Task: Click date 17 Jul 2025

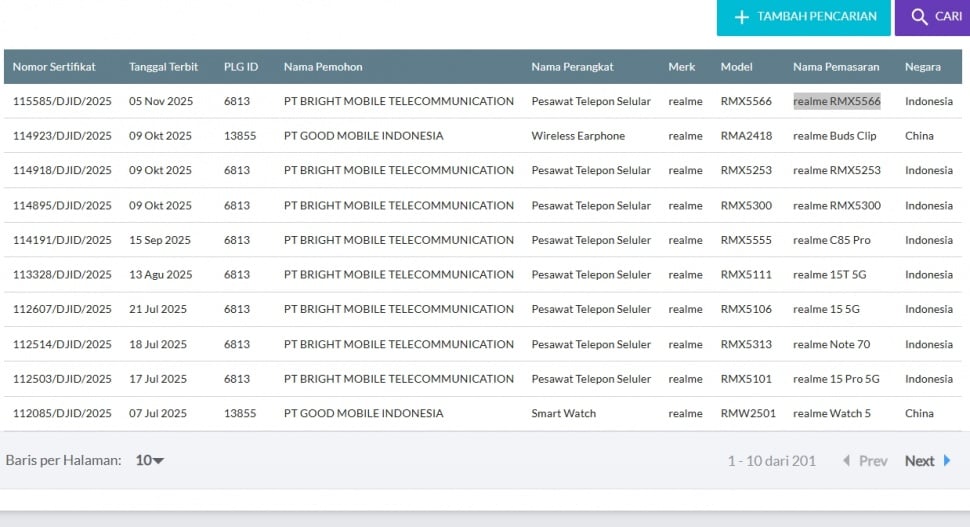Action: tap(158, 379)
